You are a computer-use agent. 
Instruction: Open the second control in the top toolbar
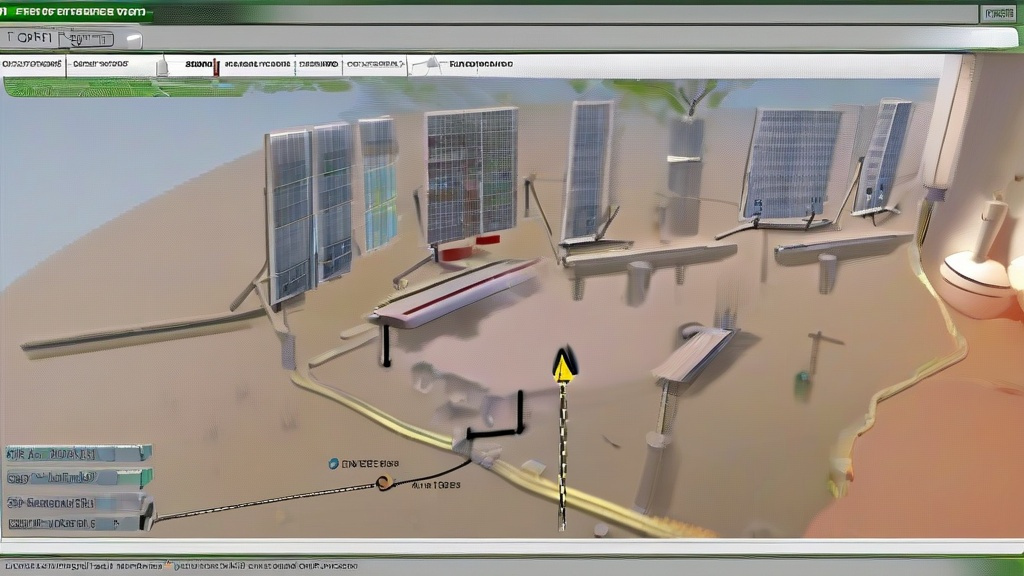tap(87, 39)
